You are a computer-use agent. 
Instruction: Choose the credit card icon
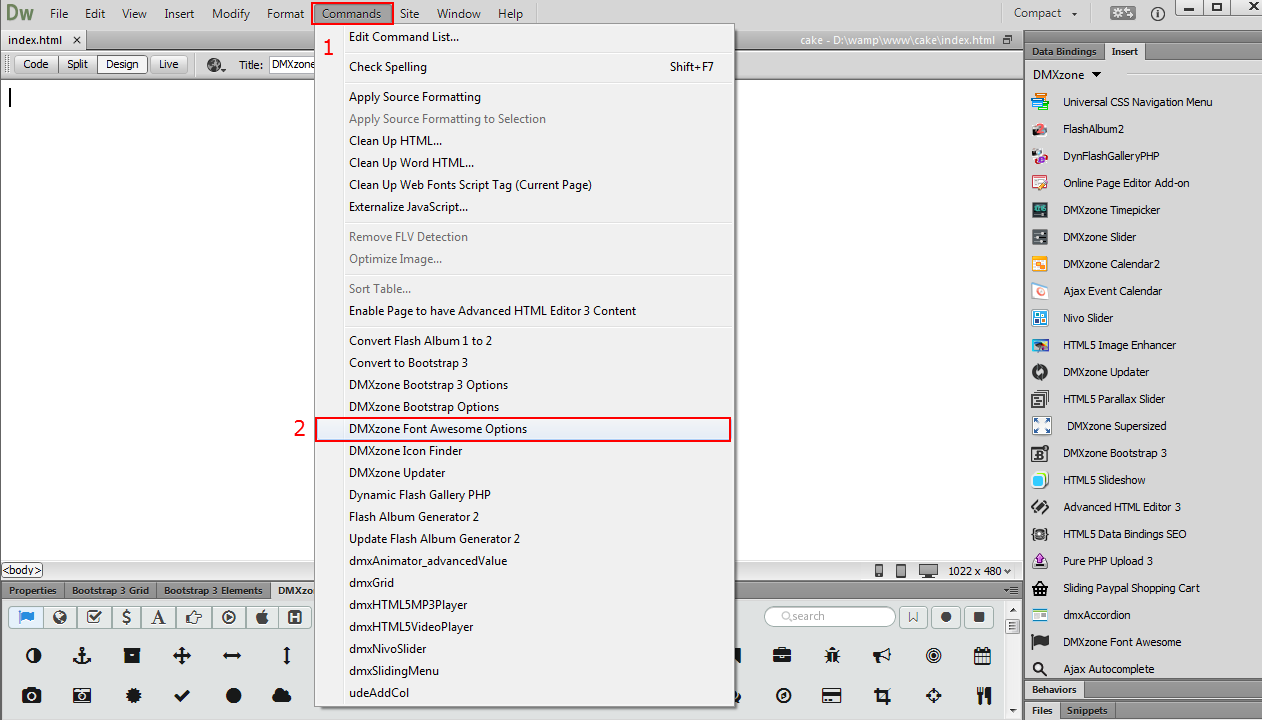831,696
